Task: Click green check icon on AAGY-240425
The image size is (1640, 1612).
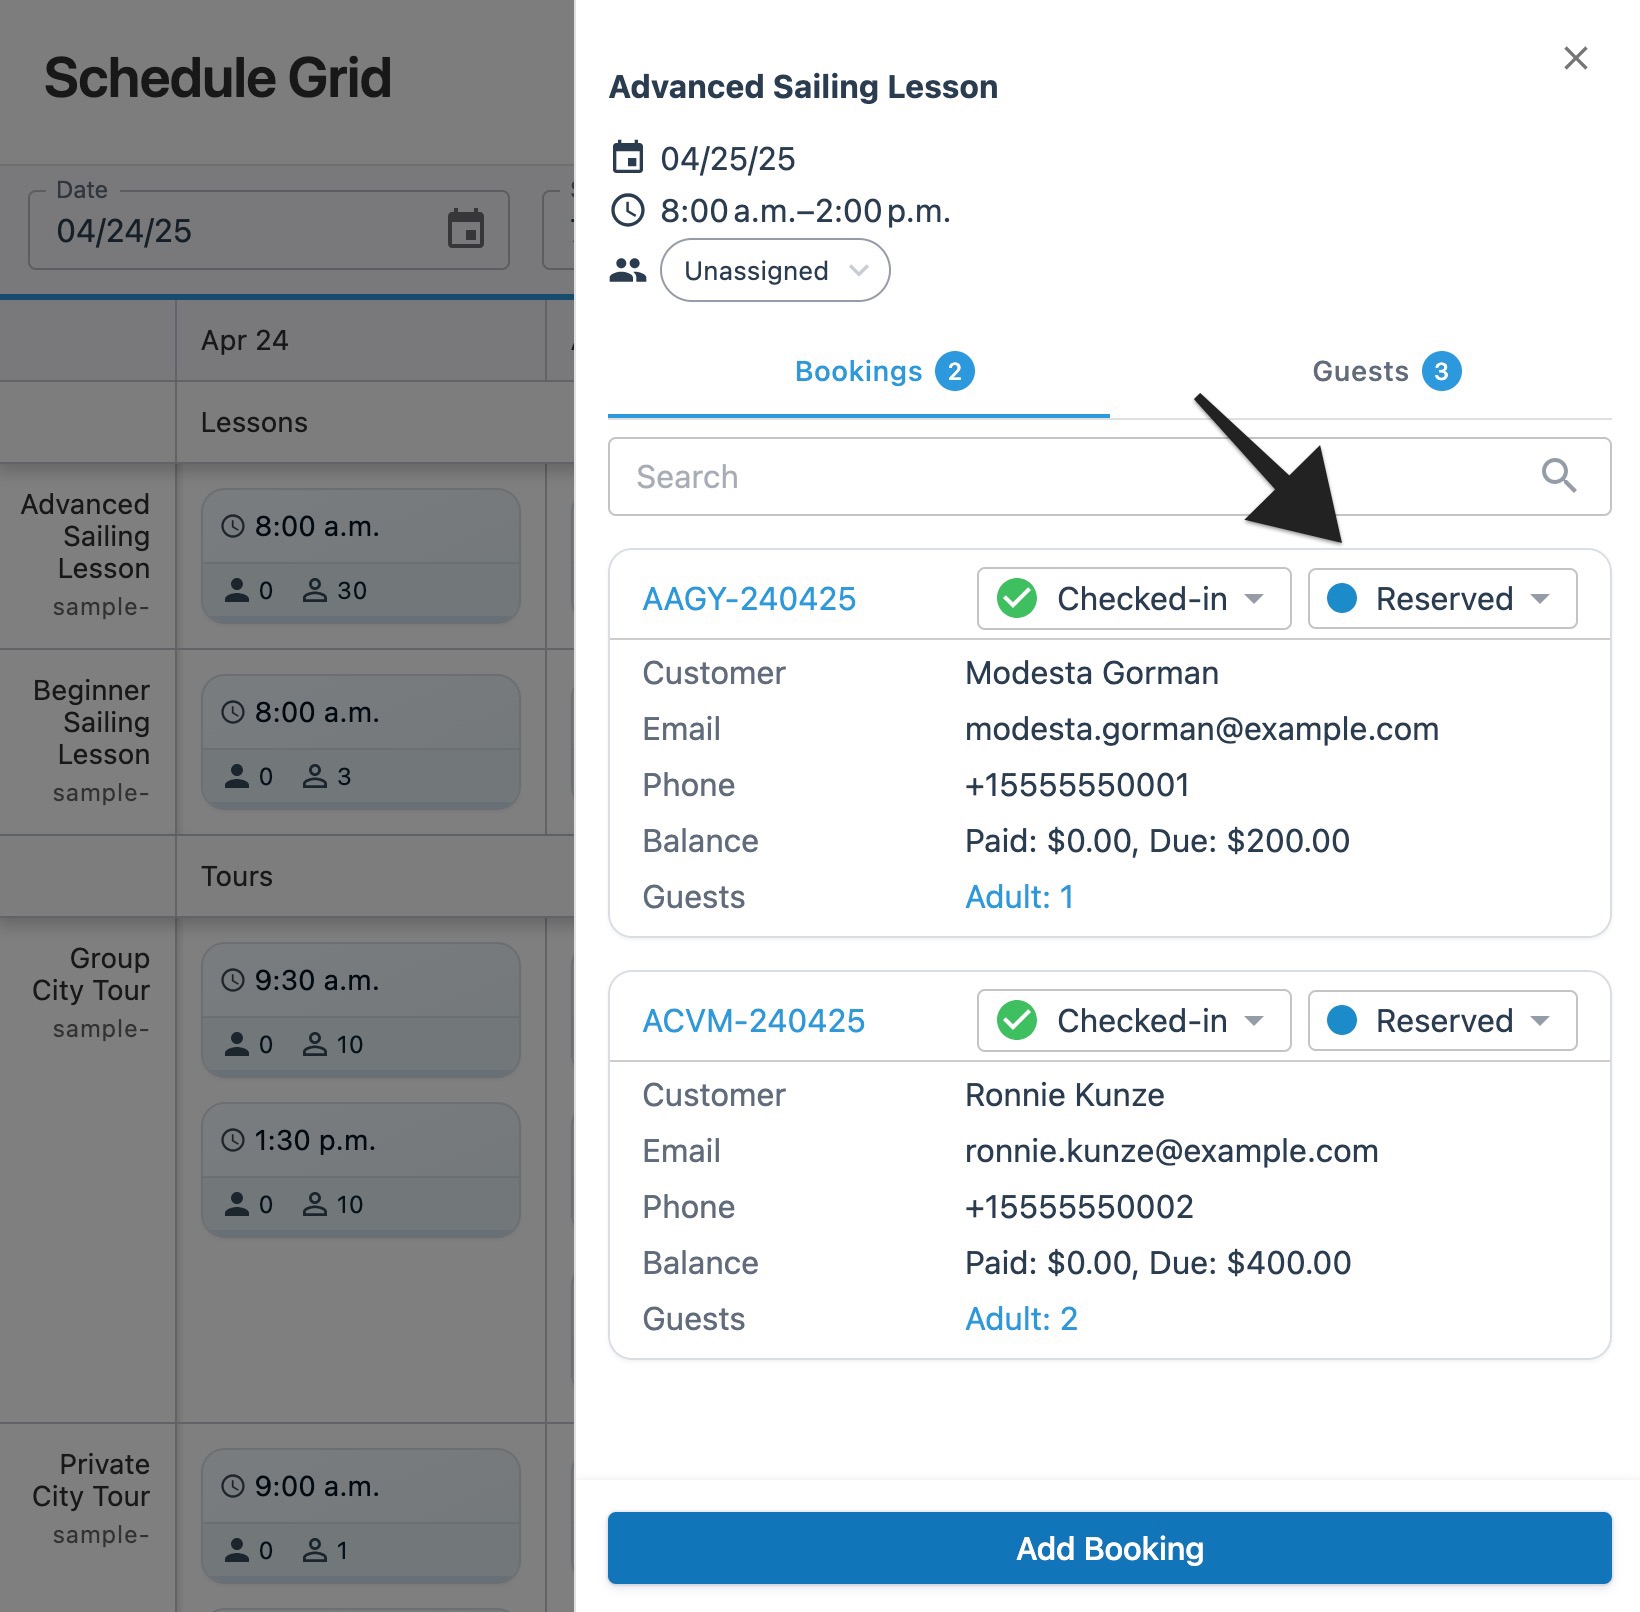Action: coord(1017,599)
